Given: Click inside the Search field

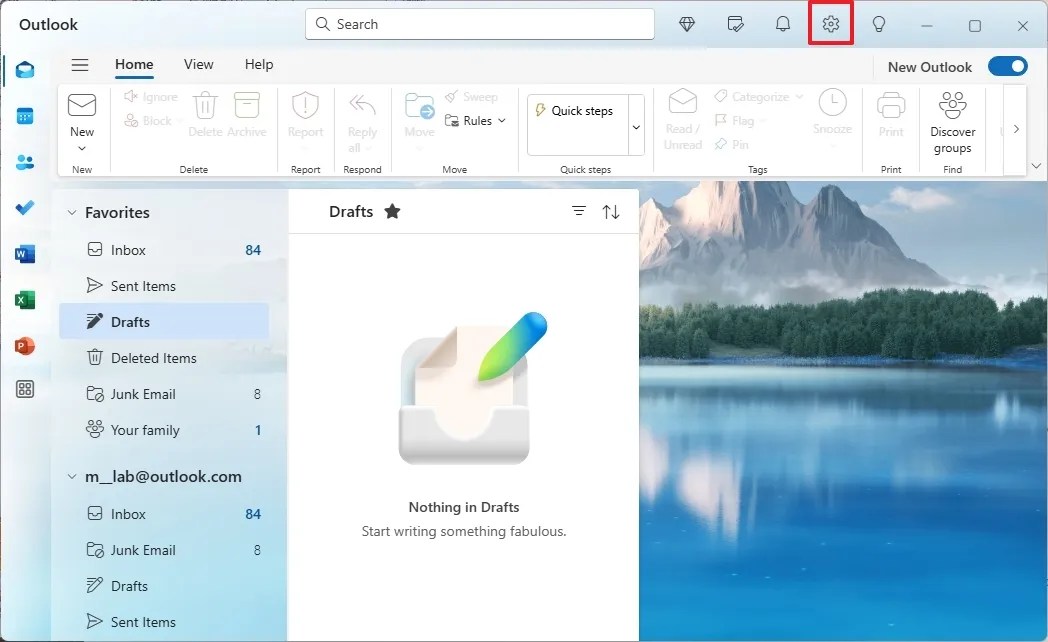Looking at the screenshot, I should pos(479,24).
